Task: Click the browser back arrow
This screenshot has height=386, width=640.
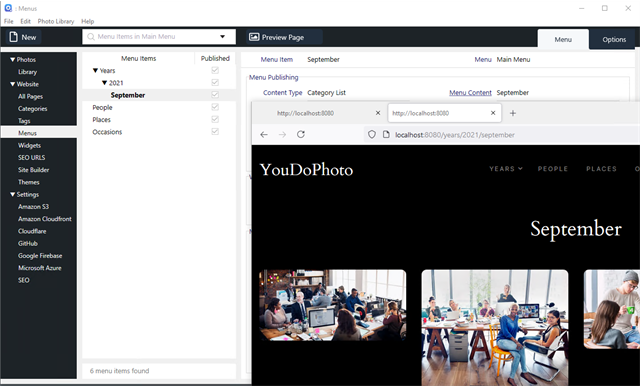Action: coord(264,134)
